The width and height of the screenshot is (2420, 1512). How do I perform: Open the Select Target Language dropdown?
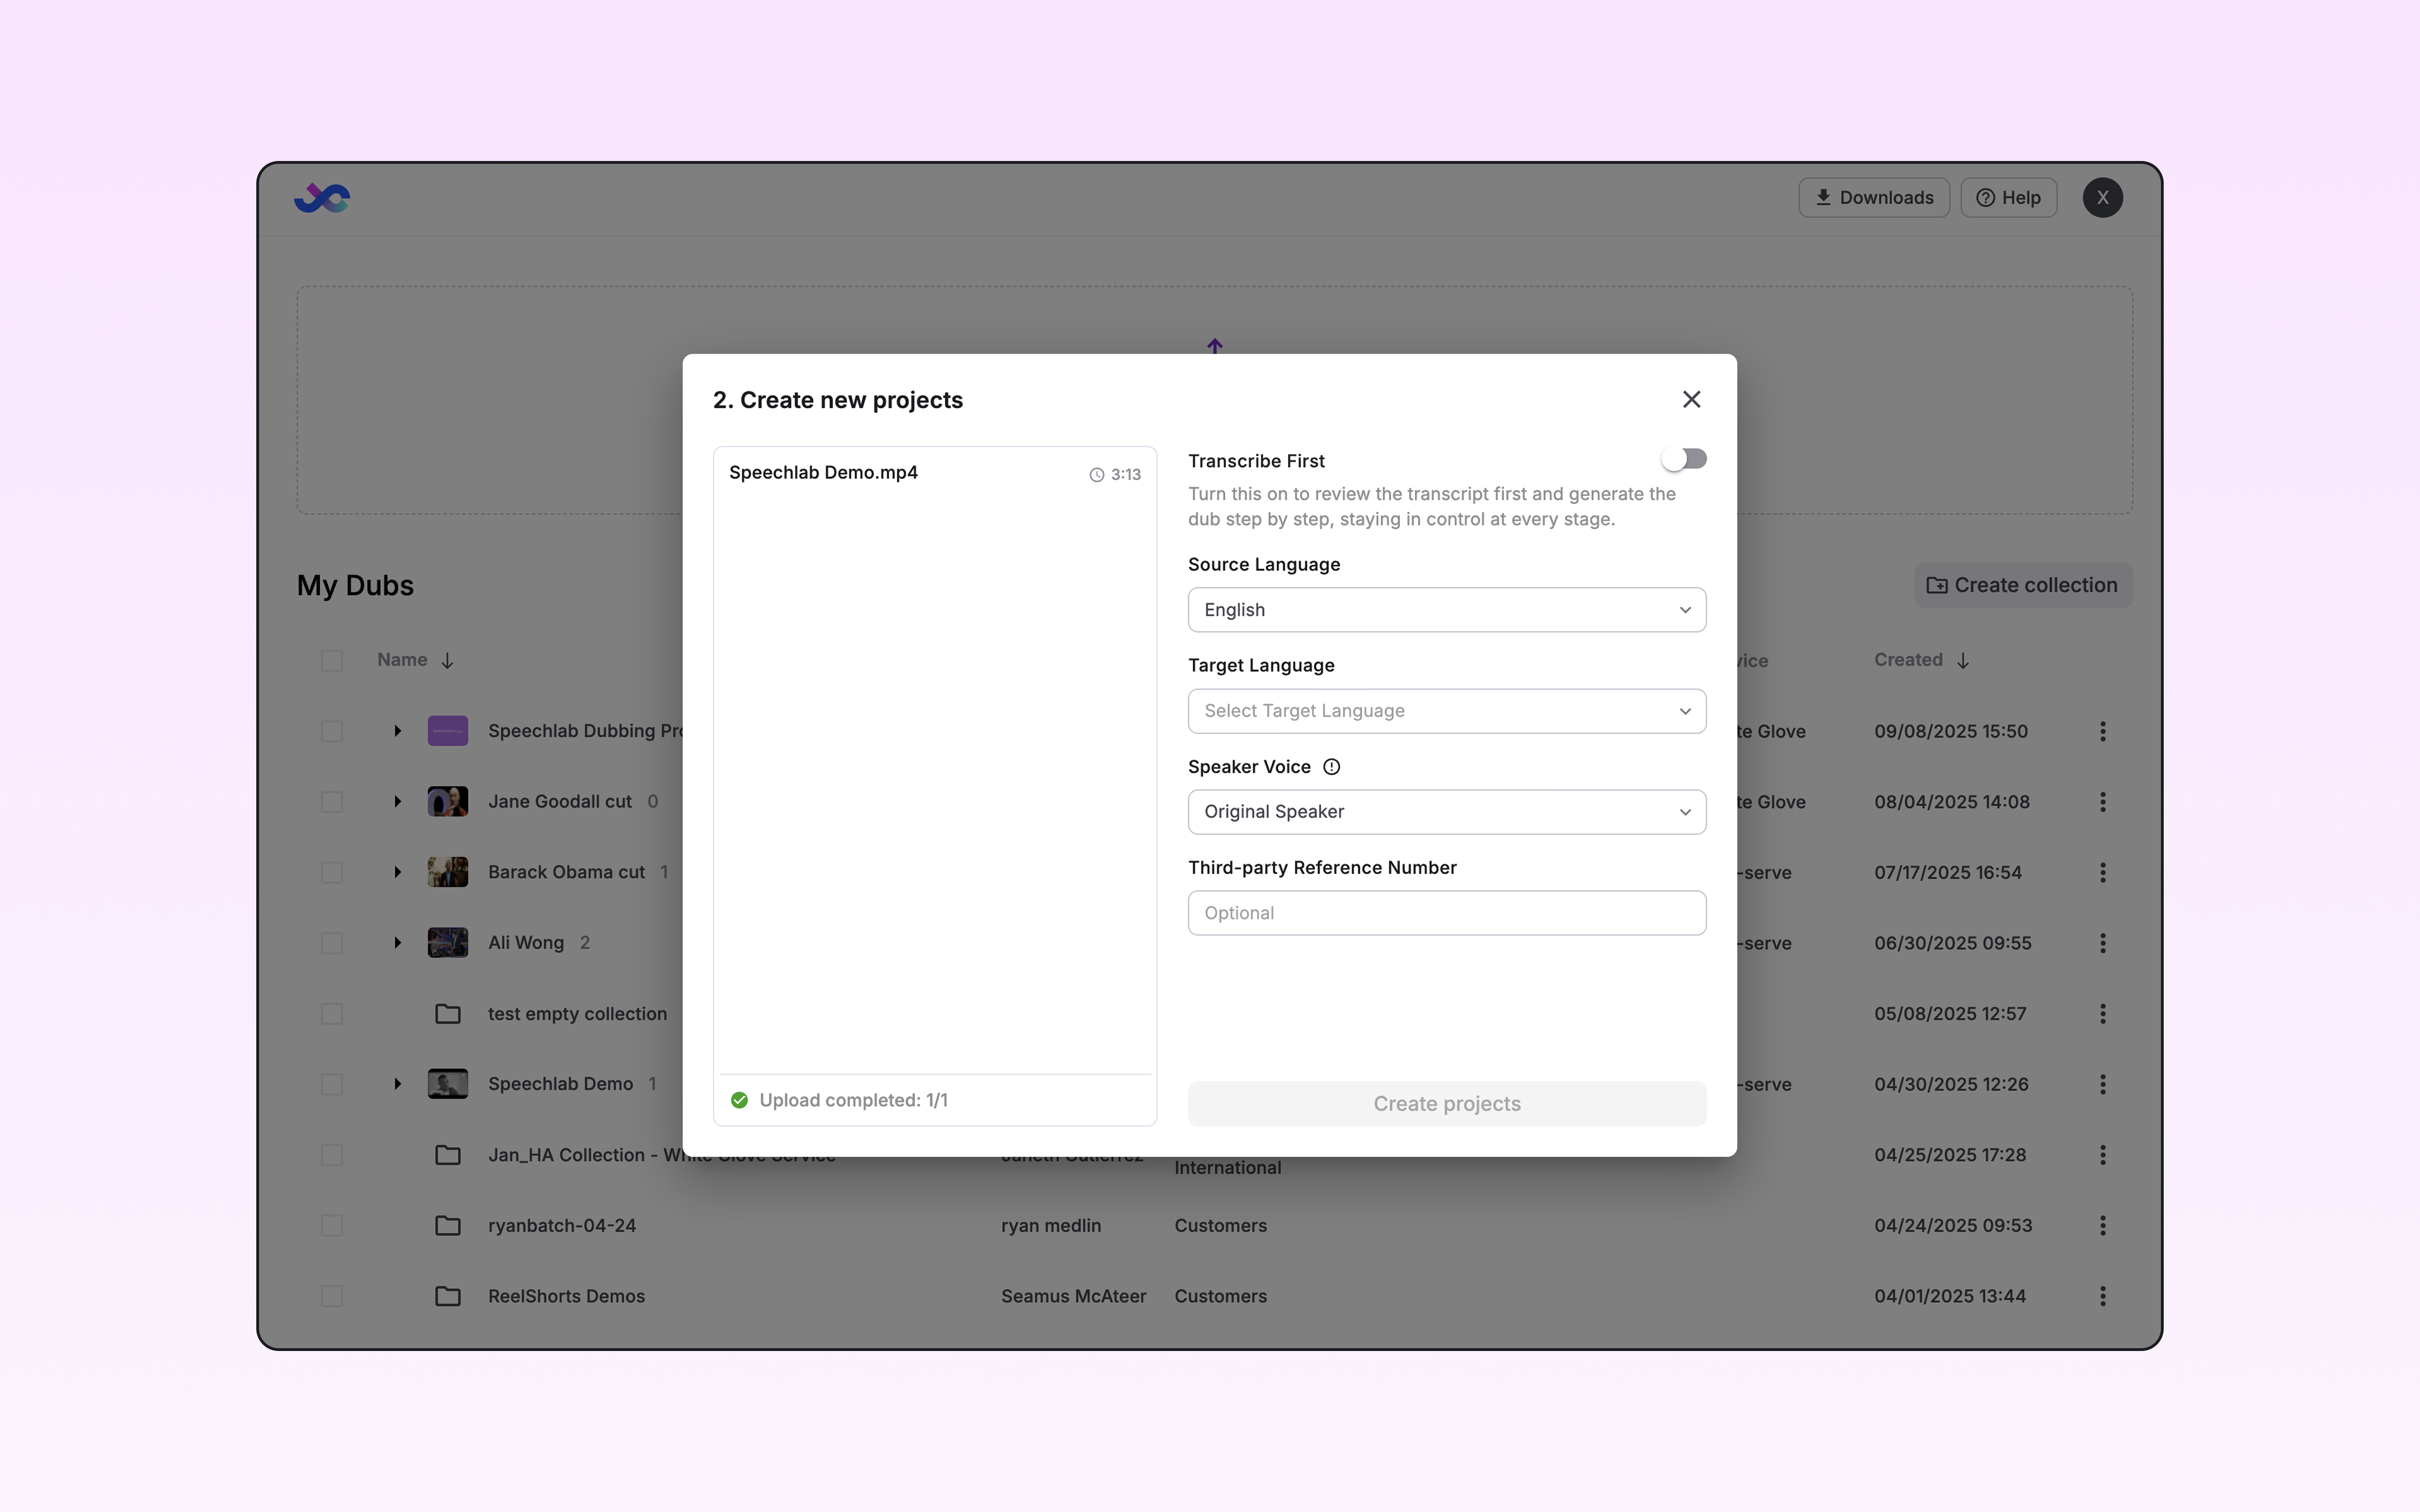pyautogui.click(x=1446, y=711)
